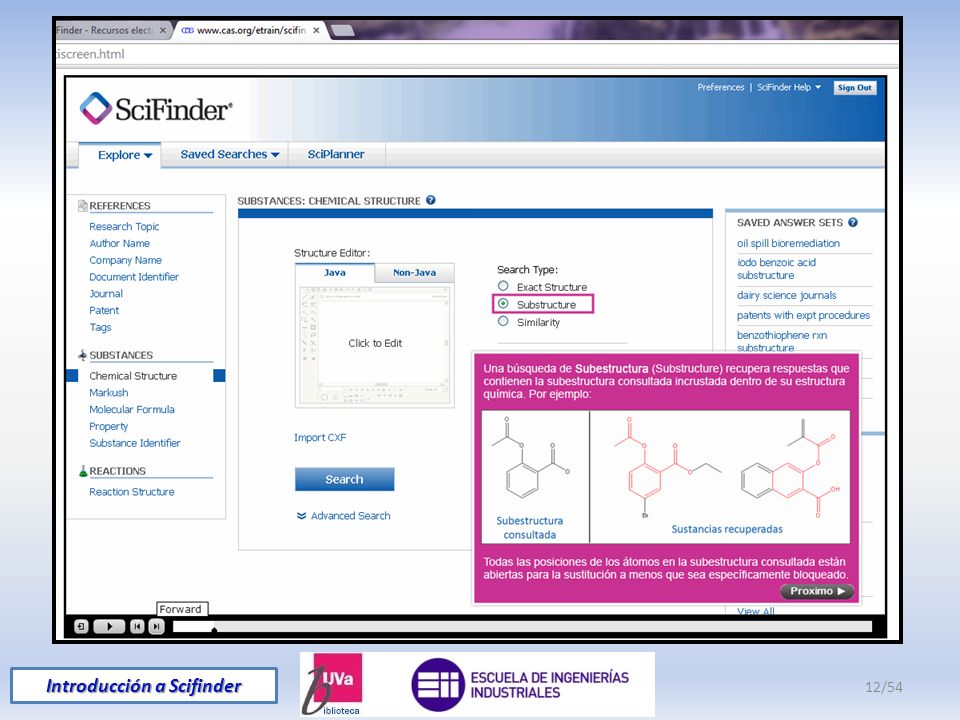This screenshot has width=960, height=720.
Task: Open a new browser tab
Action: (342, 30)
